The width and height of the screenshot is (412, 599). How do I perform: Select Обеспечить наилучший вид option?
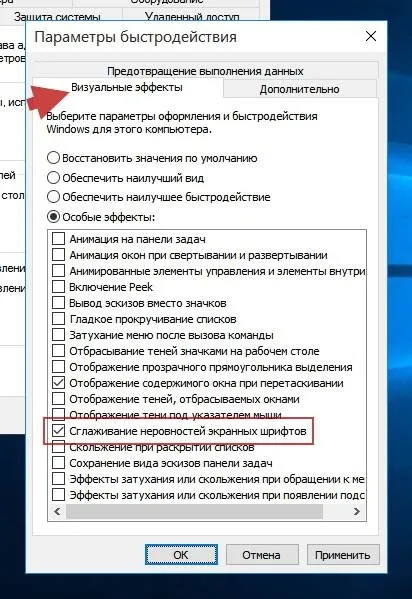[53, 178]
